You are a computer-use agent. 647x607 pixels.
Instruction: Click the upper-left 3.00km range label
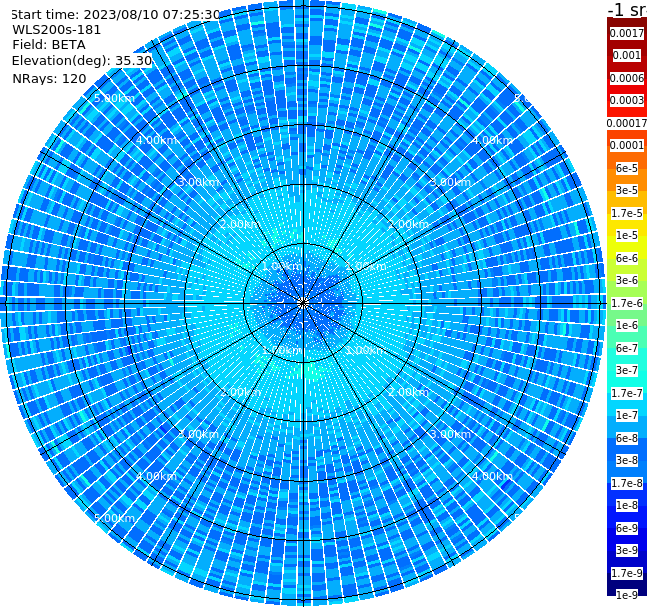click(x=198, y=182)
